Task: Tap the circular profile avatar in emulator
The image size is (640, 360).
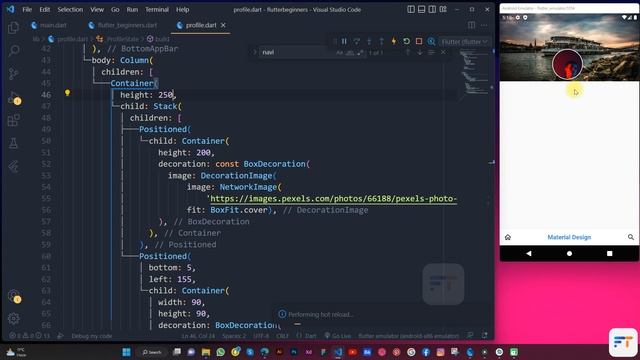Action: (x=567, y=64)
